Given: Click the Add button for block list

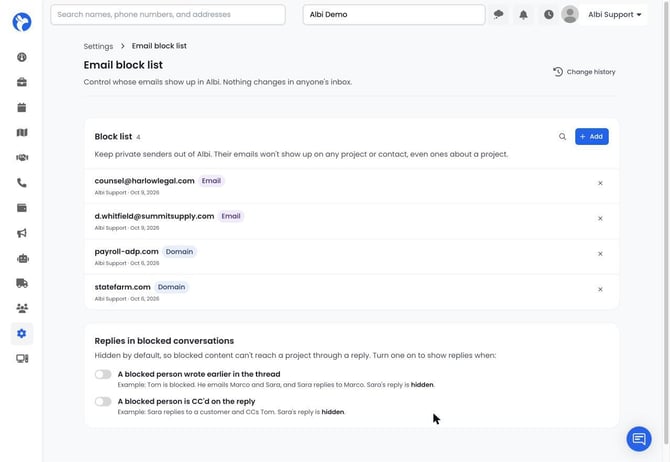Looking at the screenshot, I should [x=591, y=137].
